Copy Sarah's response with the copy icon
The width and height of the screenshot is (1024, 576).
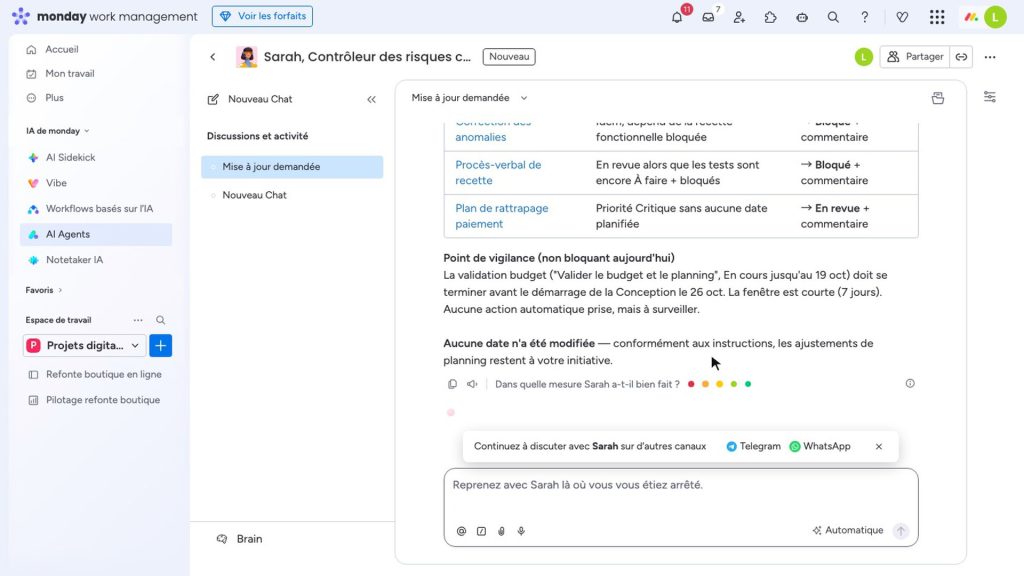point(453,384)
